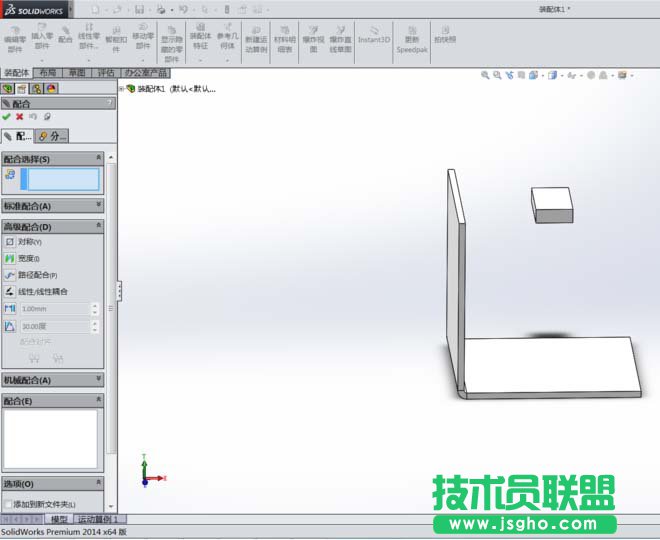Screen dimensions: 660x540
Task: Expand the 机械配合(A) section
Action: (98, 378)
